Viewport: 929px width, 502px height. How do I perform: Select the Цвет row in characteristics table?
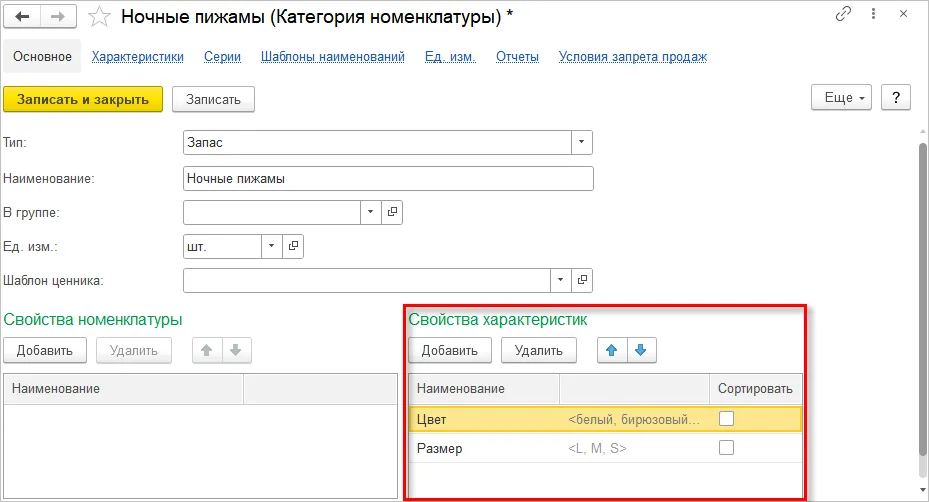pyautogui.click(x=605, y=419)
